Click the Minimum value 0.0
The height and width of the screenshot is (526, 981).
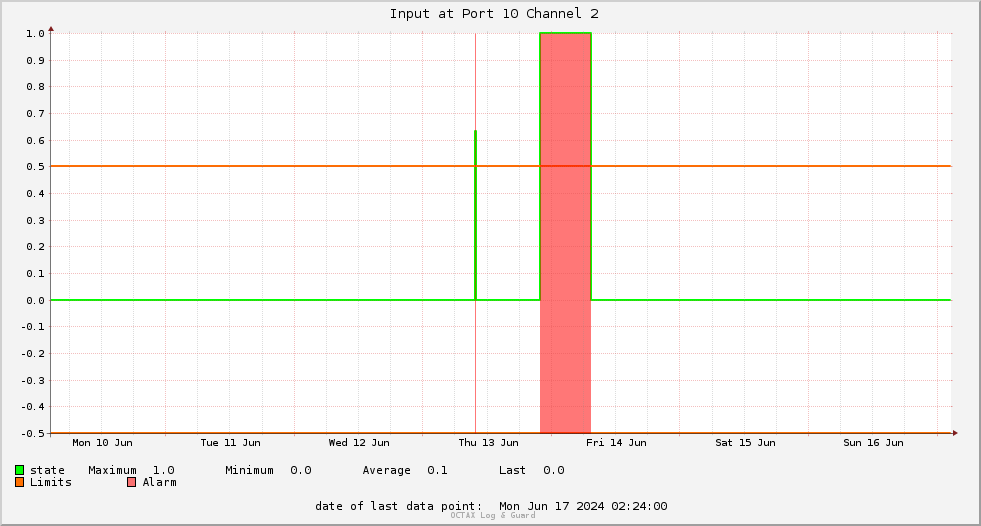click(x=301, y=470)
